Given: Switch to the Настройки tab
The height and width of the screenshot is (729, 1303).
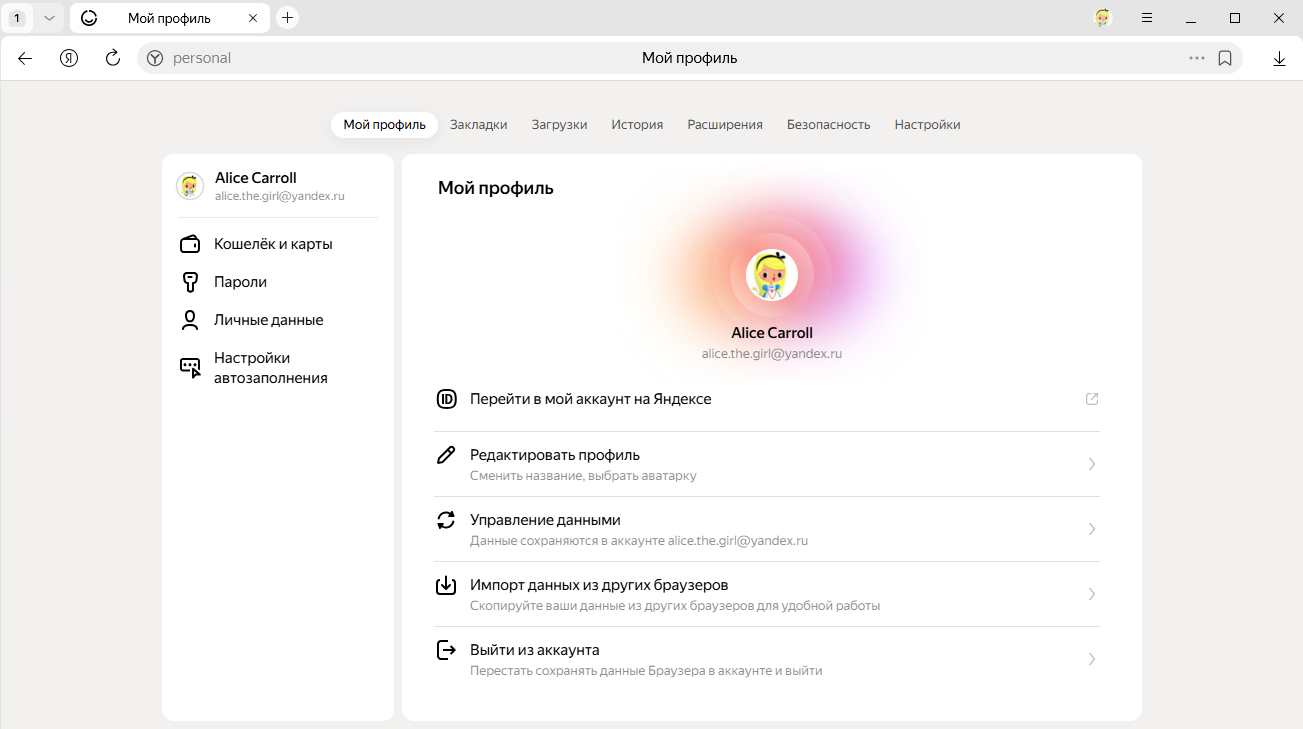Looking at the screenshot, I should pyautogui.click(x=928, y=125).
